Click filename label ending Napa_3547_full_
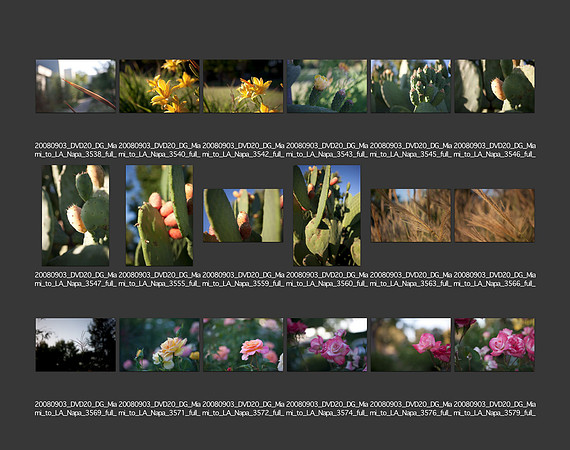The height and width of the screenshot is (450, 570). pyautogui.click(x=76, y=279)
